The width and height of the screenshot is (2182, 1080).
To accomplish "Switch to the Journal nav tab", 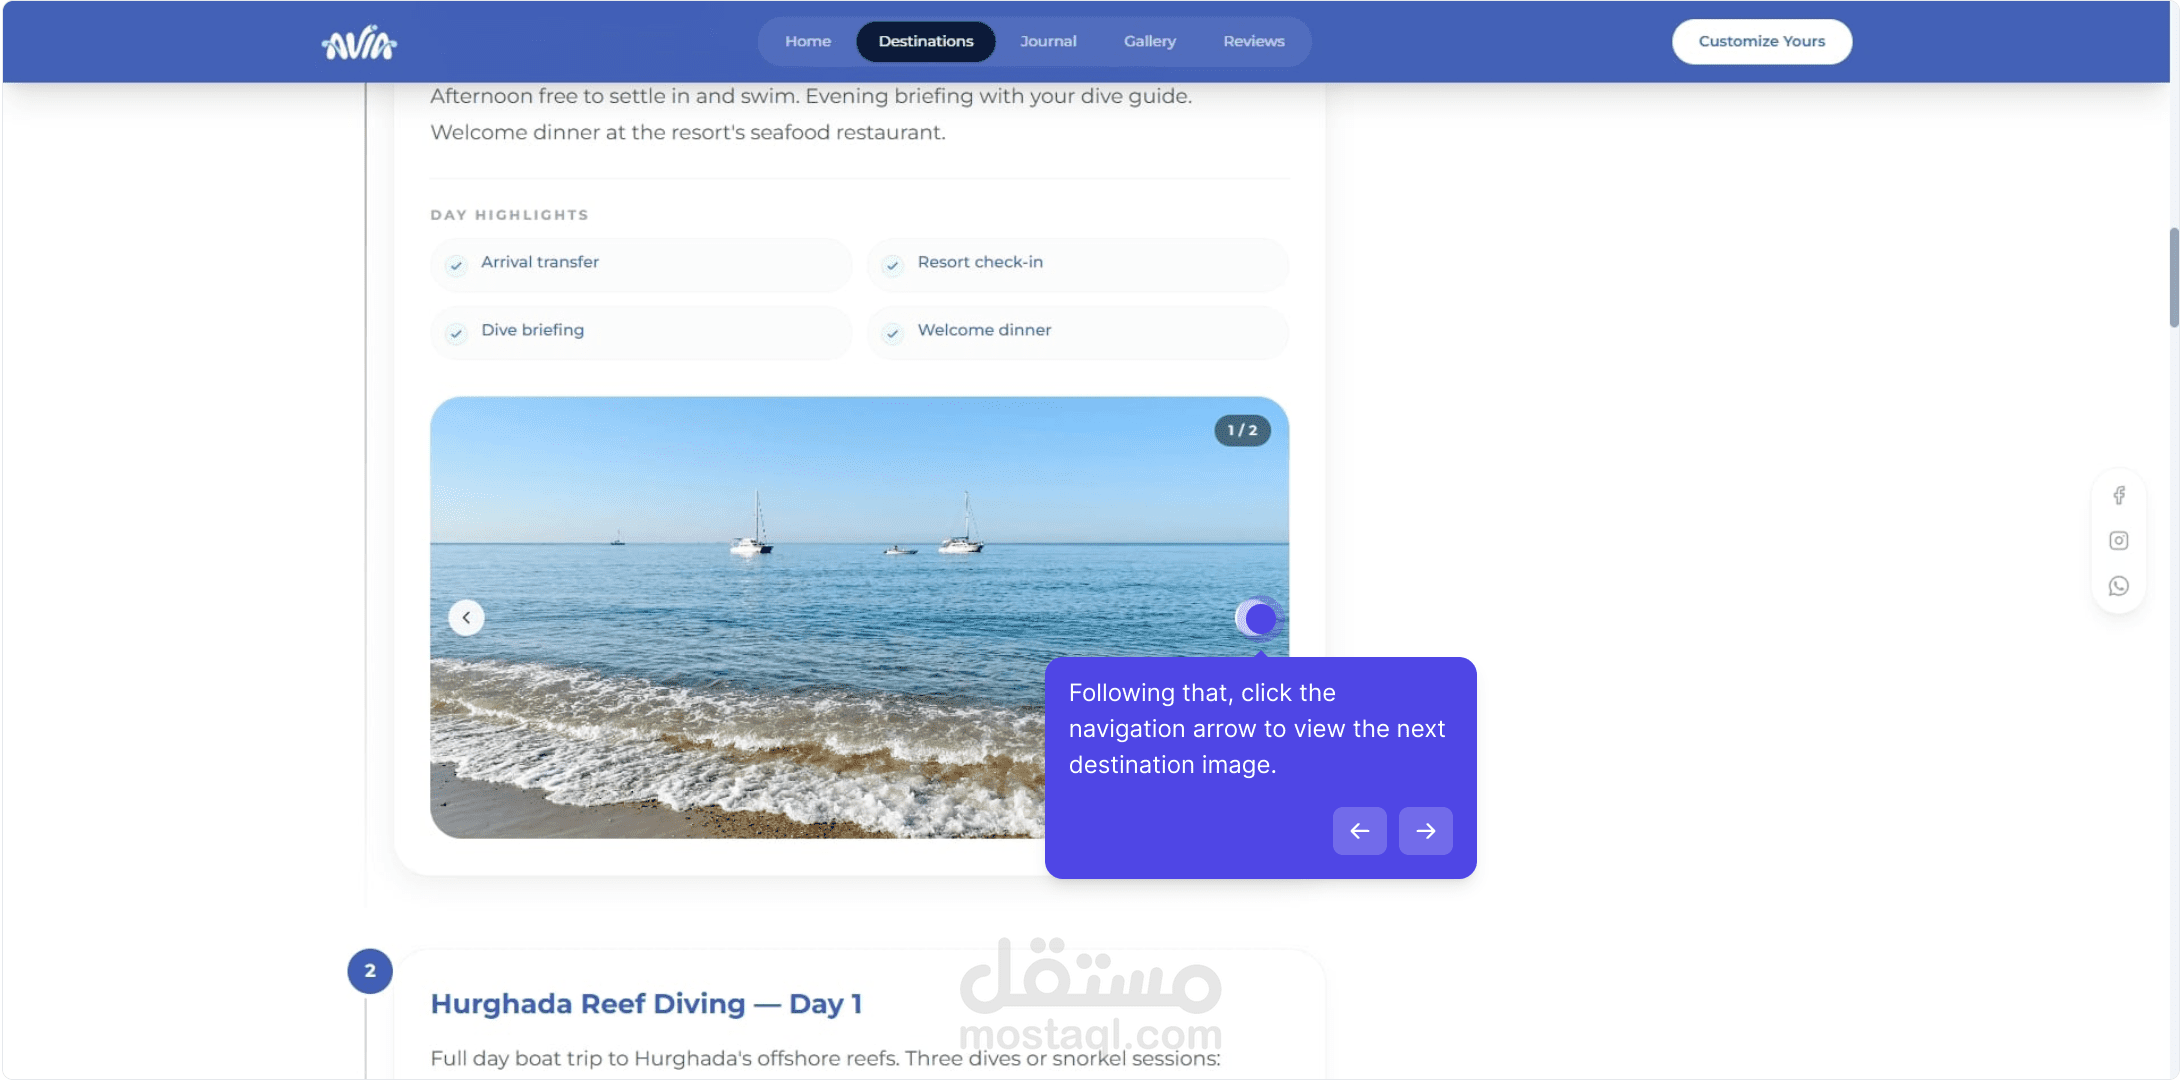I will tap(1048, 42).
